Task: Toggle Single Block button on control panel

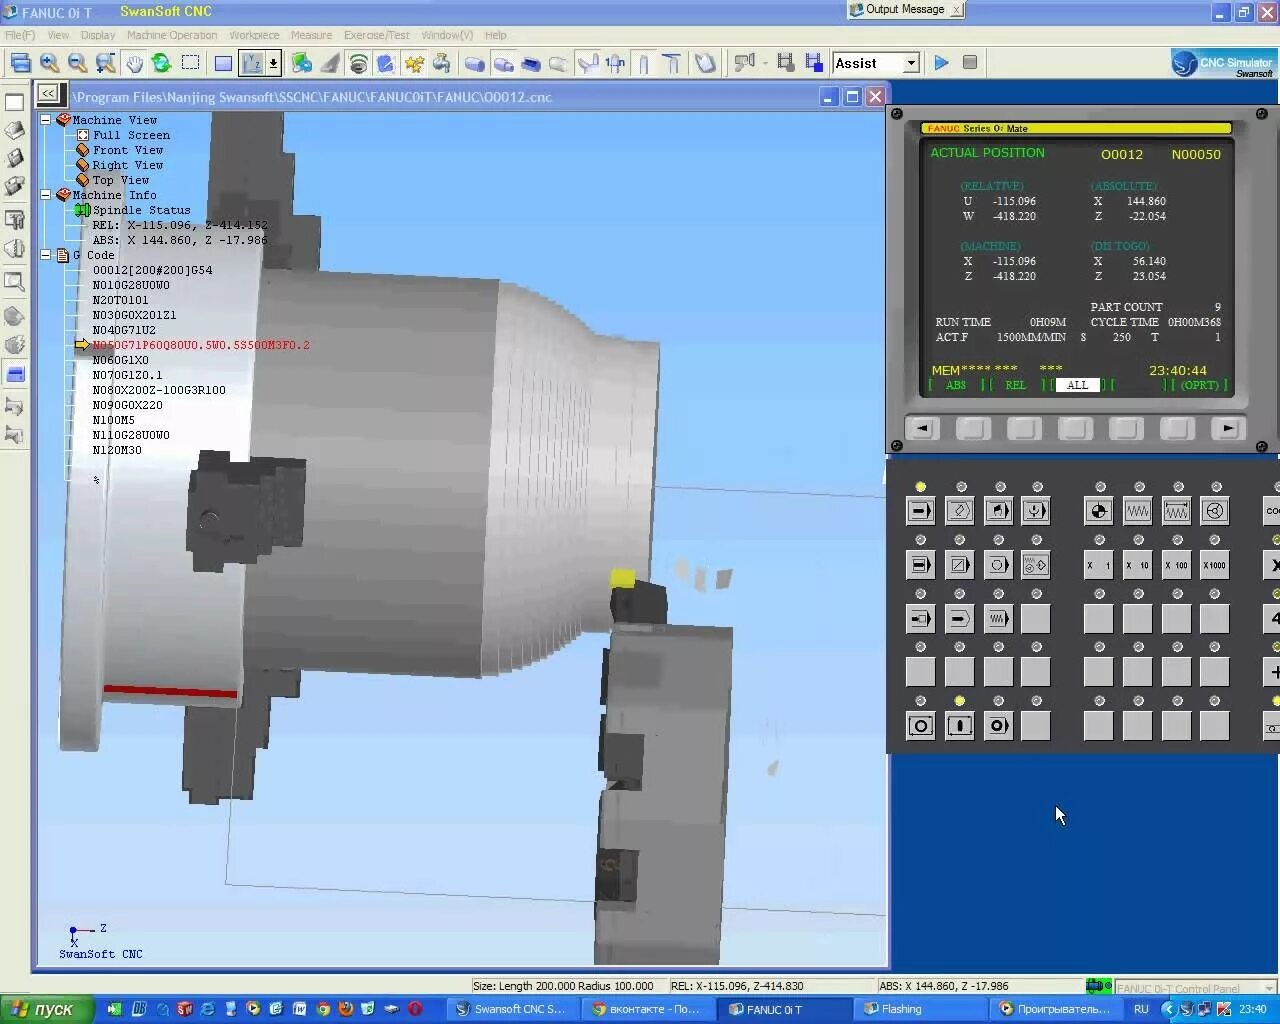Action: tap(920, 565)
